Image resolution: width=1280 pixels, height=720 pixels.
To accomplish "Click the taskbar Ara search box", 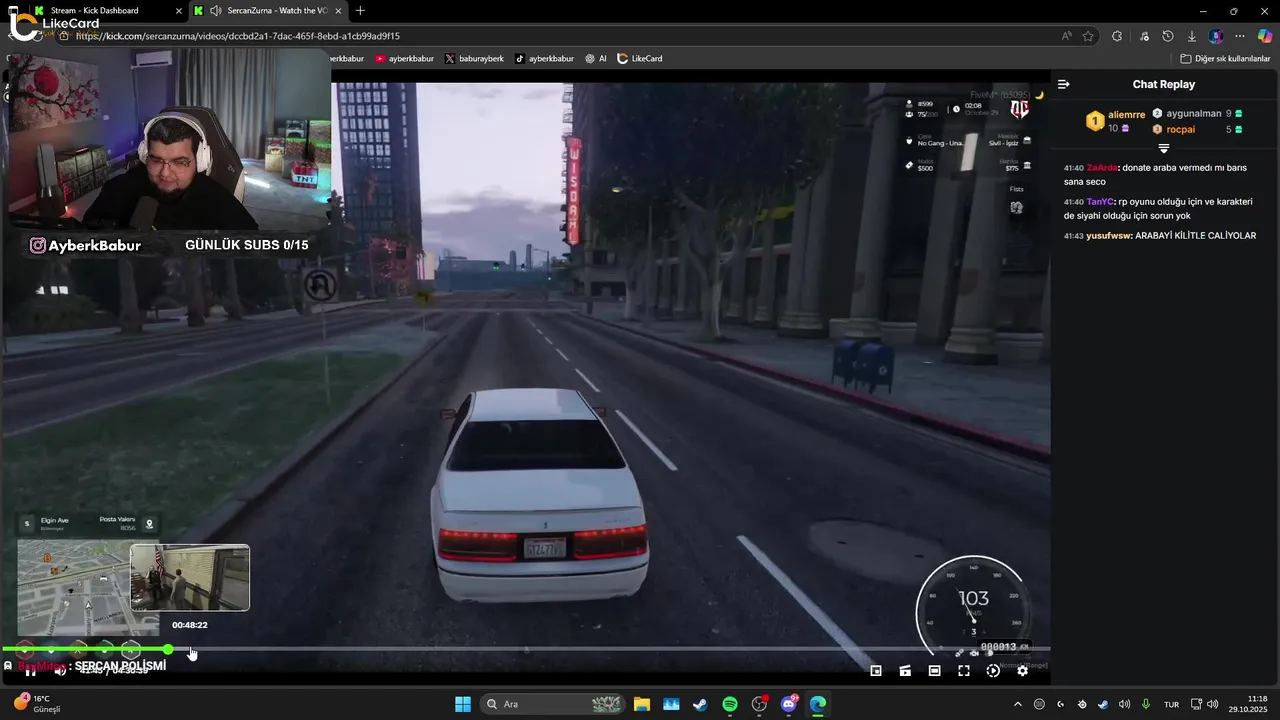I will click(554, 704).
